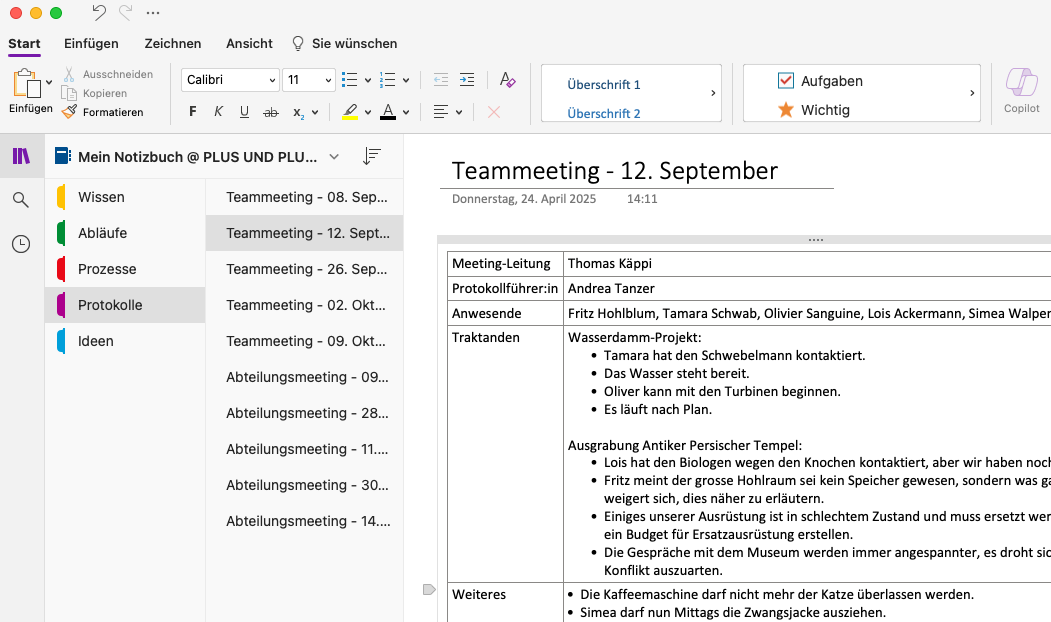The height and width of the screenshot is (622, 1051).
Task: Open recent notes via the clock icon
Action: (x=20, y=243)
